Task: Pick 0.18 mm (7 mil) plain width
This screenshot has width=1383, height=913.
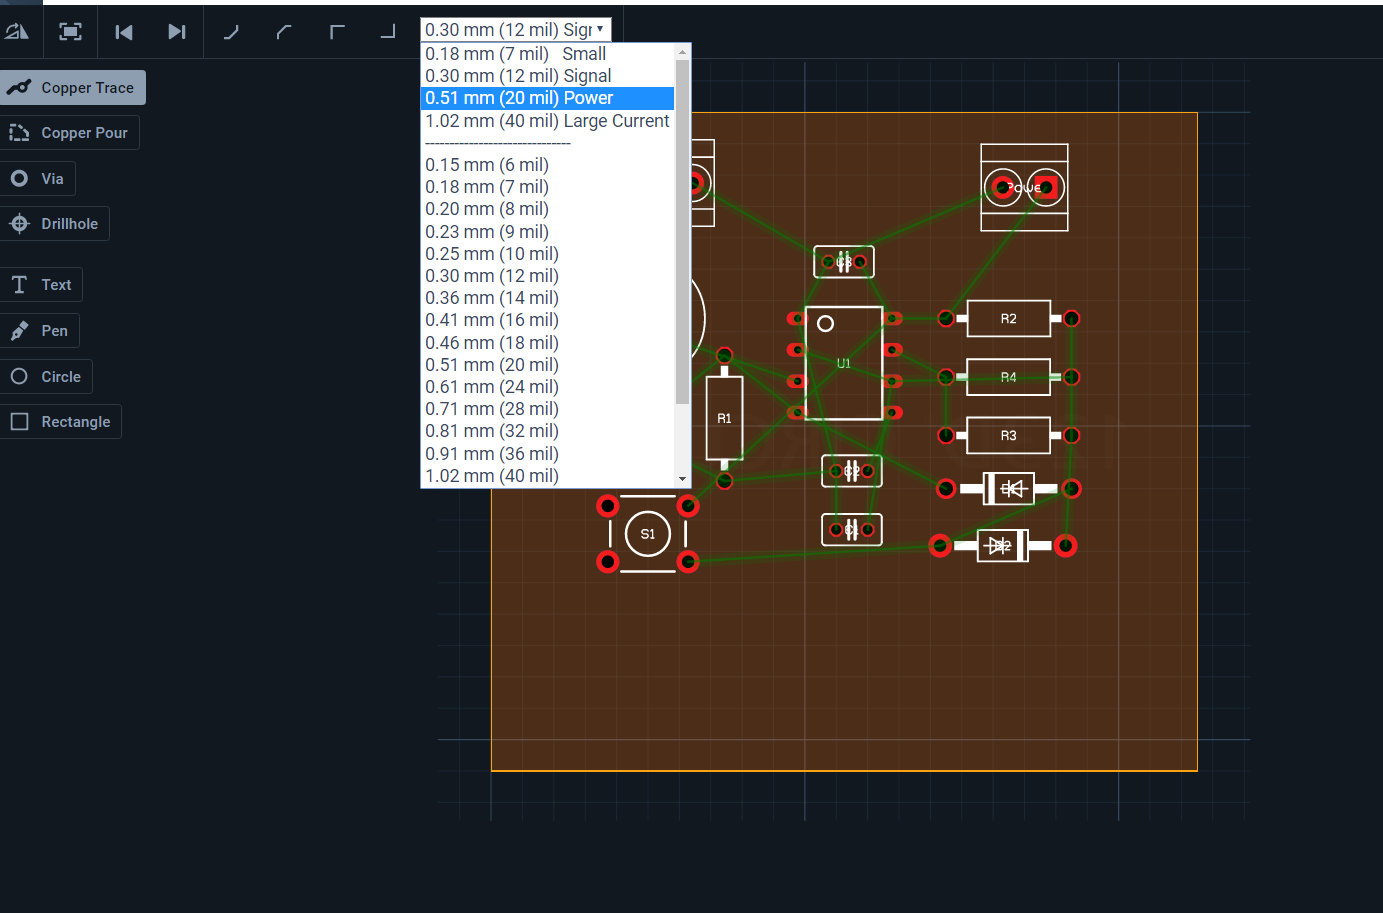Action: (x=548, y=187)
